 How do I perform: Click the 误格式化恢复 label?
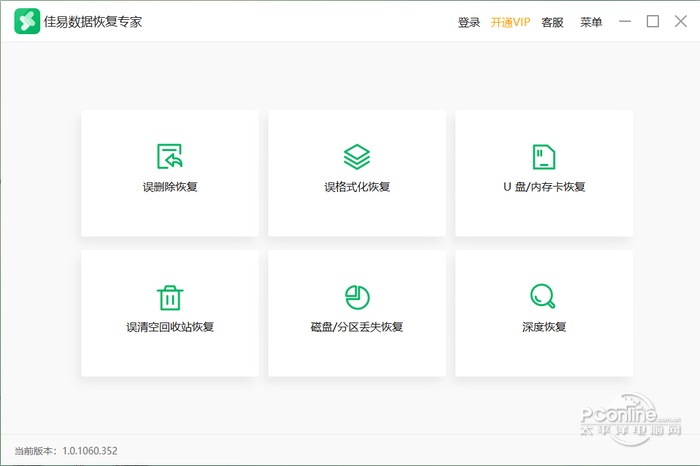(357, 187)
